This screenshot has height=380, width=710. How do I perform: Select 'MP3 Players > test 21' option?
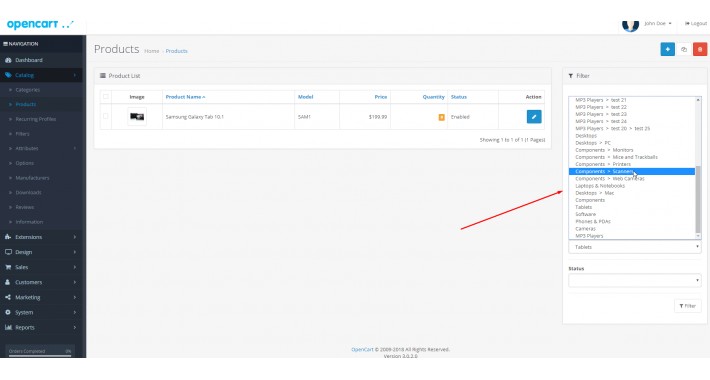632,100
